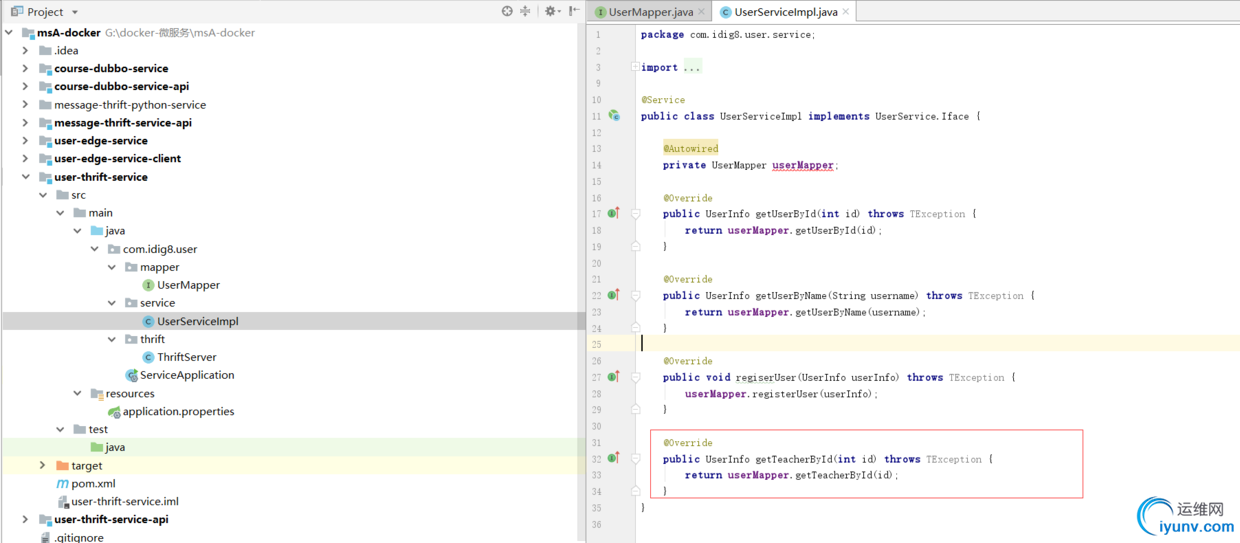
Task: Click UserService.Iface in class declaration
Action: [x=922, y=116]
